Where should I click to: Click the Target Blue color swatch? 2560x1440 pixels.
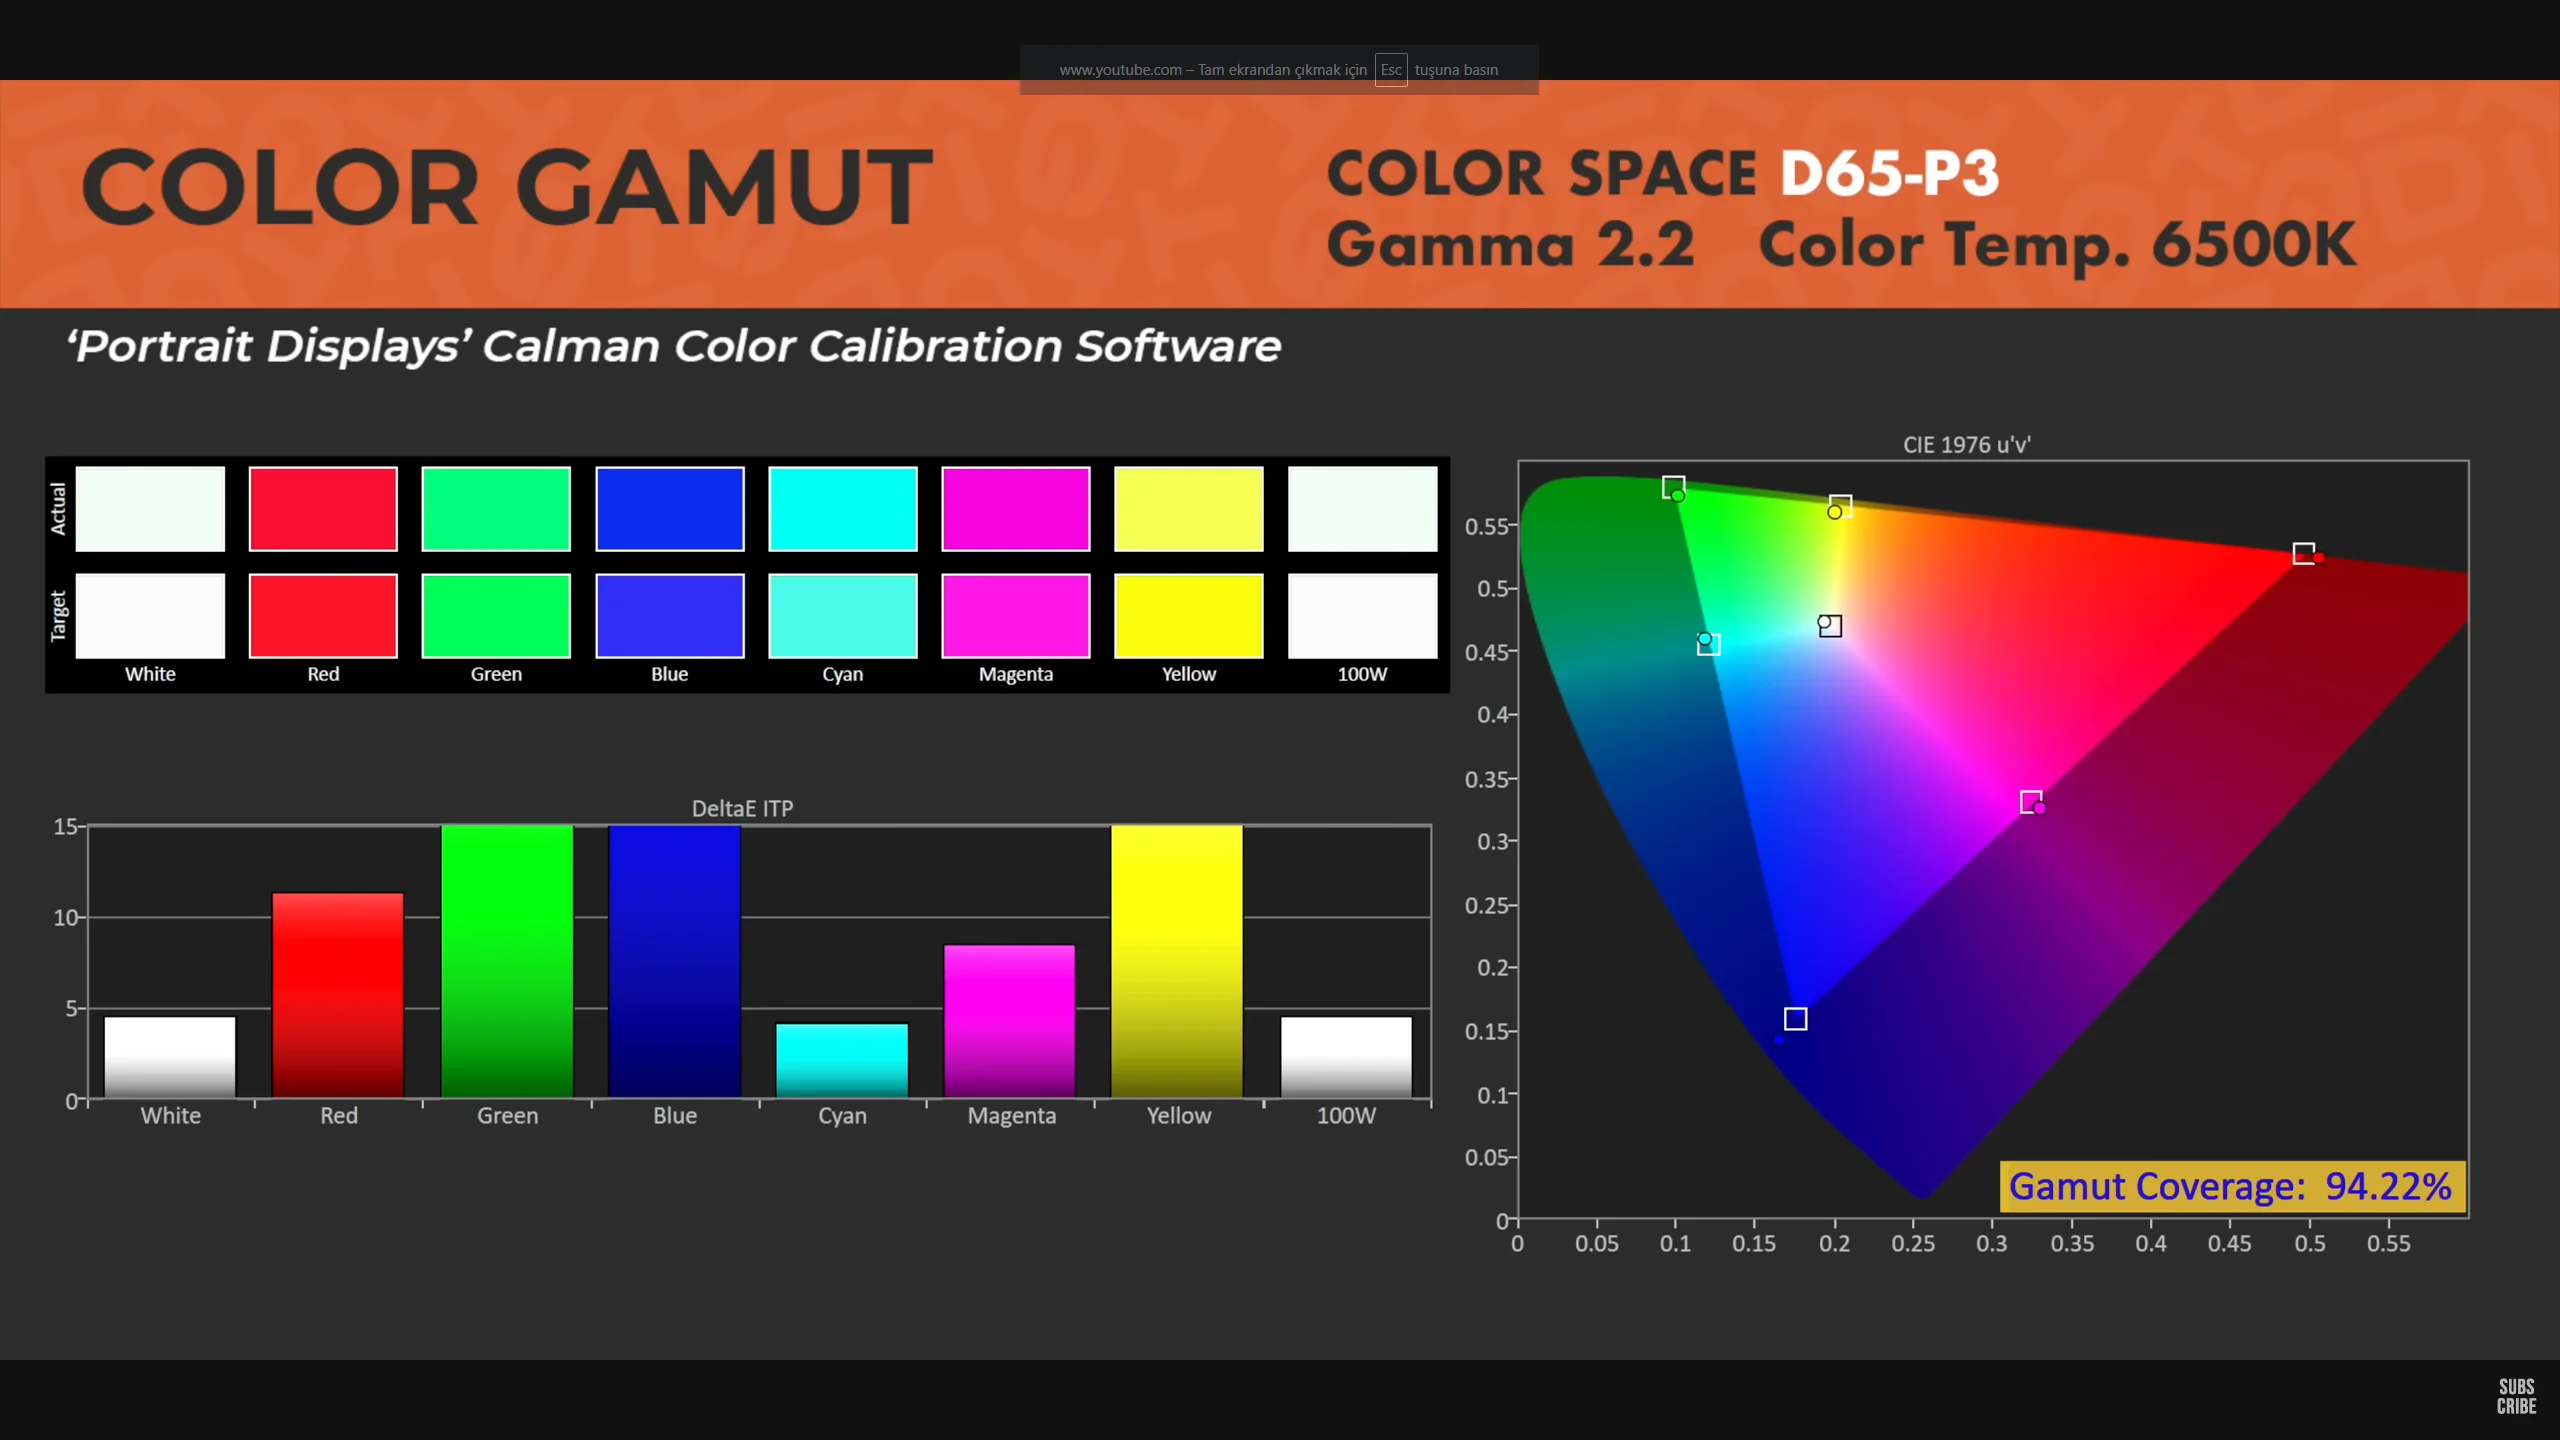click(x=669, y=615)
